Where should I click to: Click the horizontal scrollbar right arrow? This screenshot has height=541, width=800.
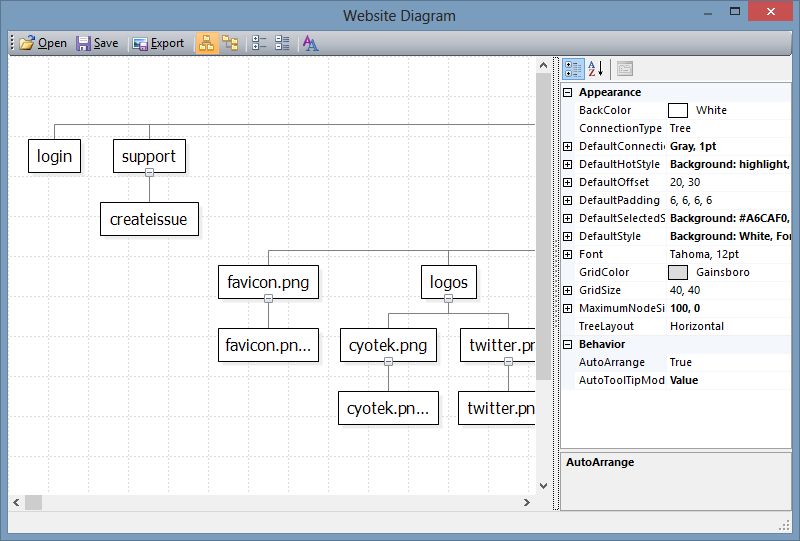[x=527, y=503]
